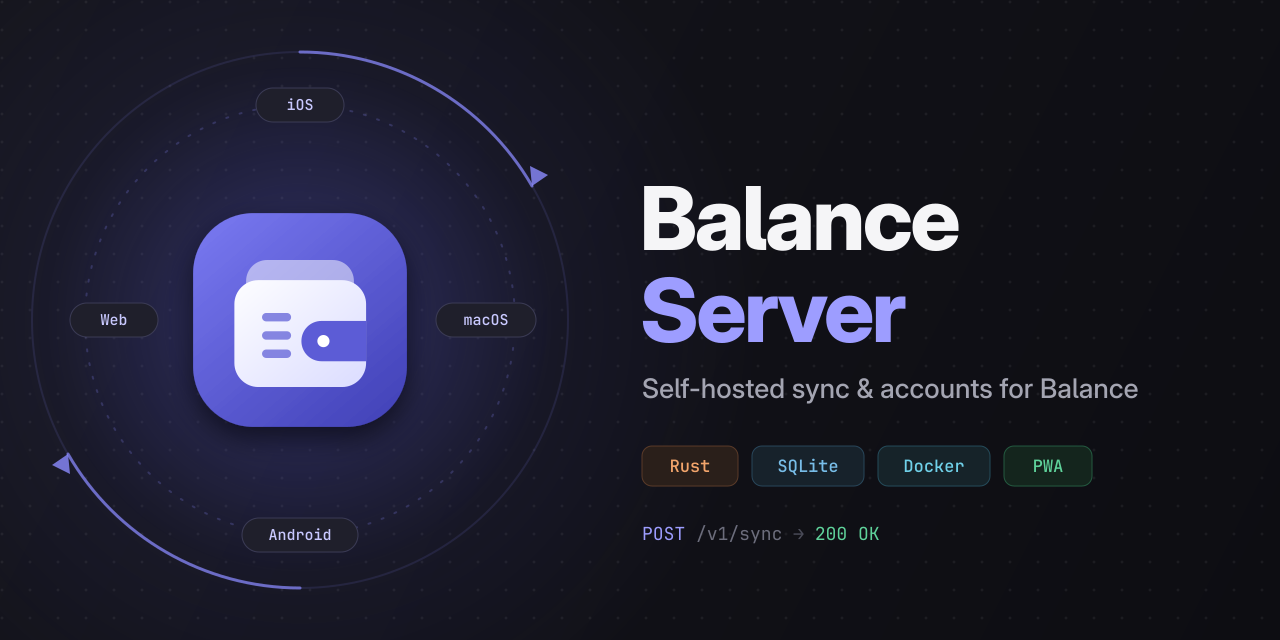Click the SQLite tech badge
This screenshot has width=1280, height=640.
[x=808, y=466]
